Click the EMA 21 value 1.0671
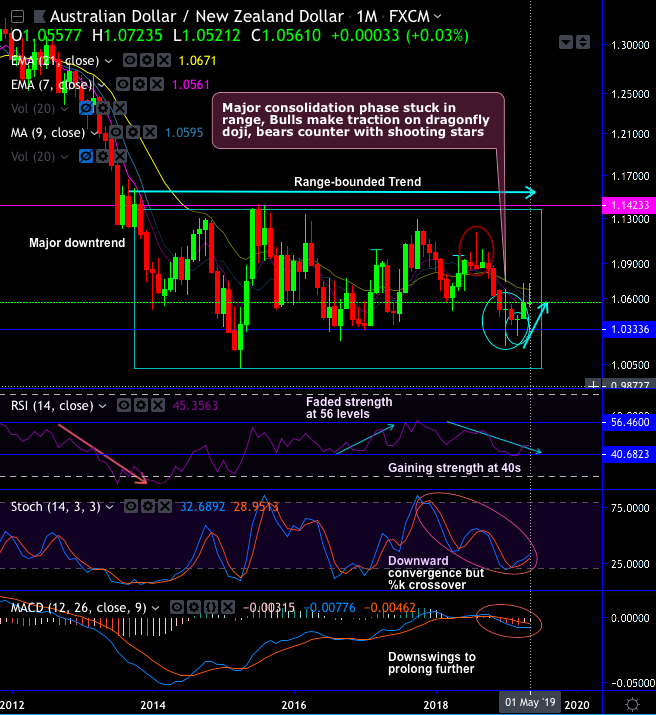 click(197, 61)
